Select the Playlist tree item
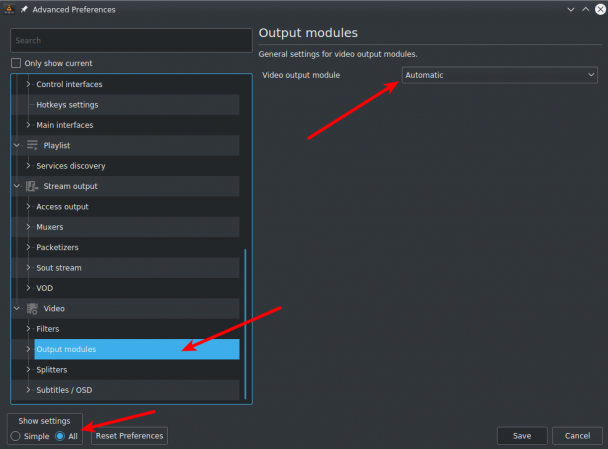The image size is (608, 449). click(57, 145)
